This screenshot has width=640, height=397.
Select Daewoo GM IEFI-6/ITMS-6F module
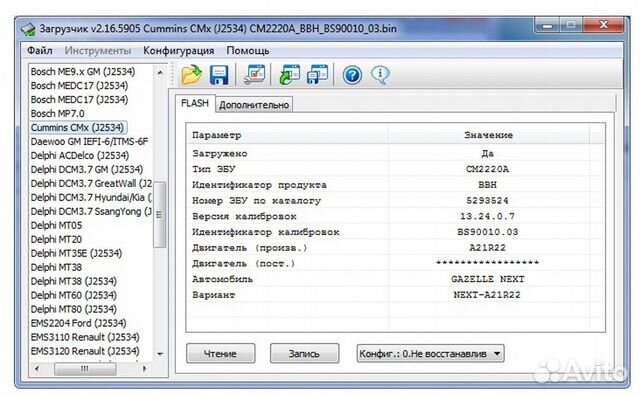pyautogui.click(x=89, y=142)
